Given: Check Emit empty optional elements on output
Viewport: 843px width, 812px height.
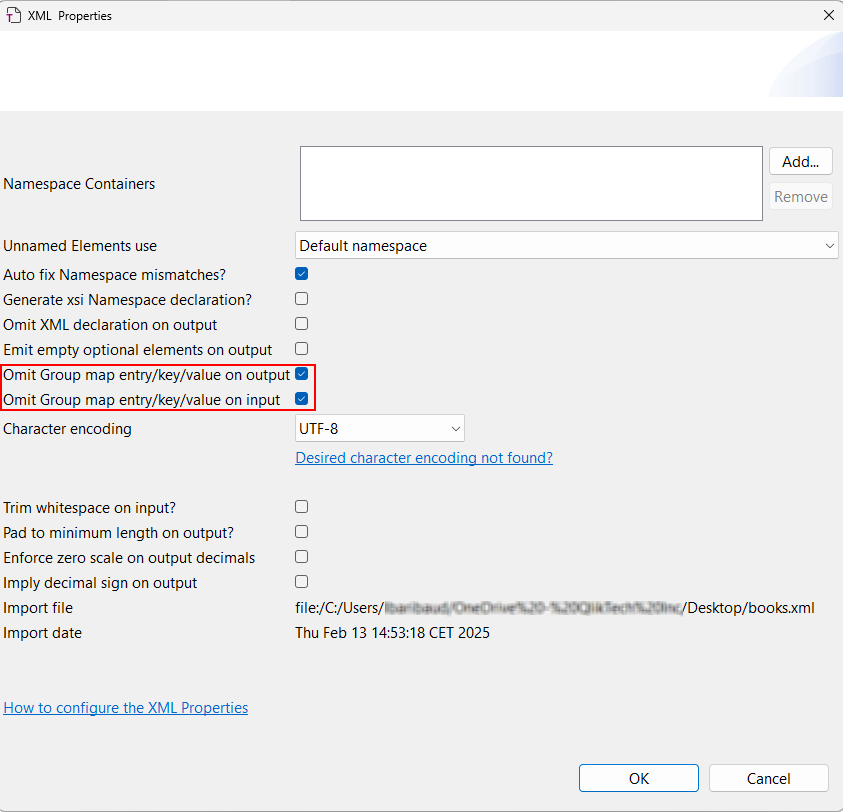Looking at the screenshot, I should (301, 348).
